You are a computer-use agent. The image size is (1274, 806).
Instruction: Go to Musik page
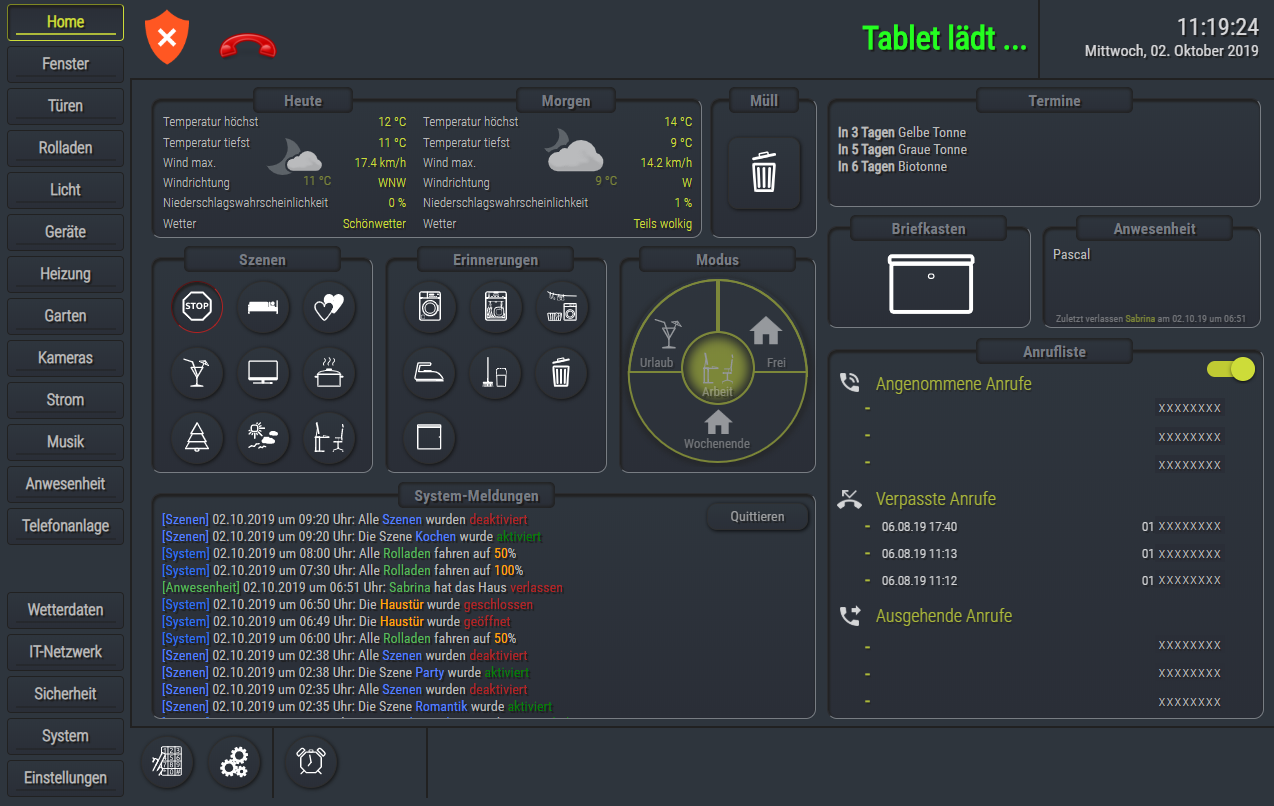(x=66, y=442)
